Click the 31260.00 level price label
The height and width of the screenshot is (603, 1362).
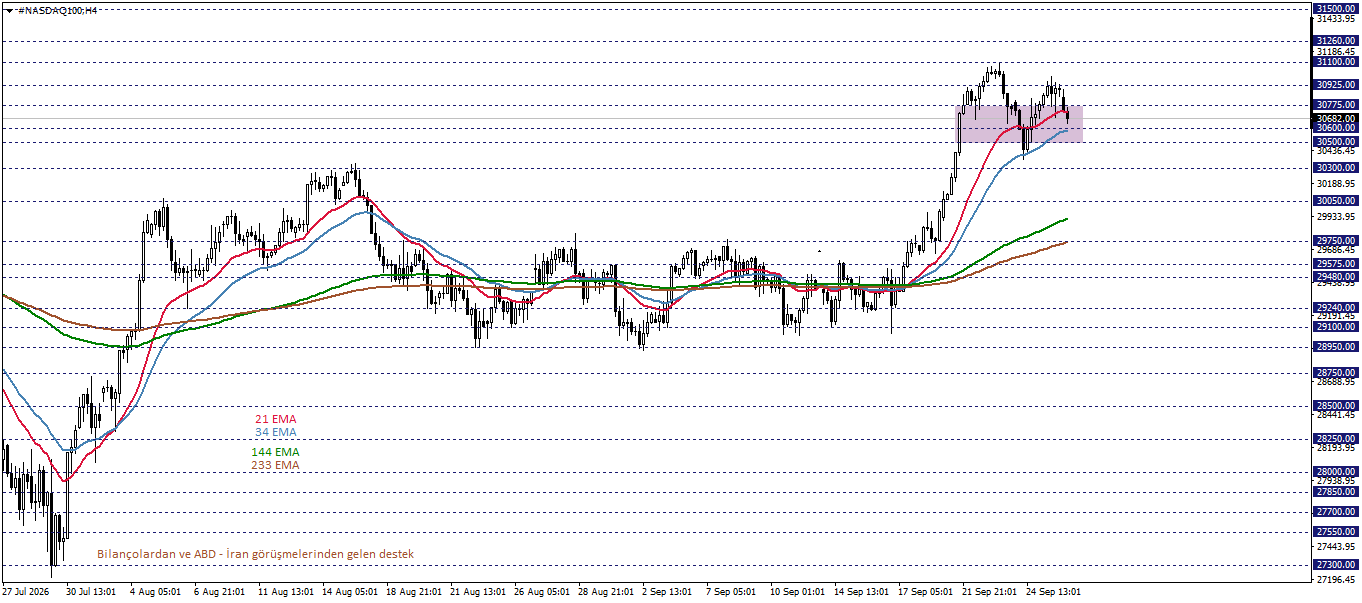(1335, 41)
